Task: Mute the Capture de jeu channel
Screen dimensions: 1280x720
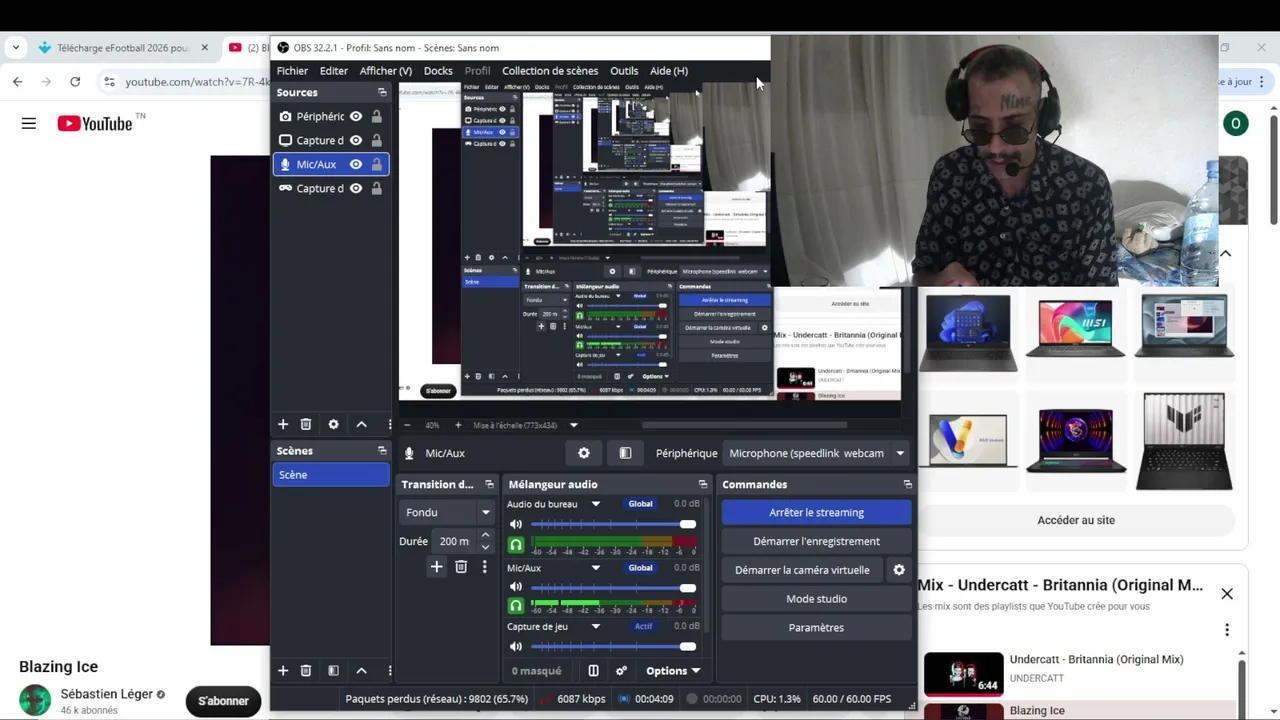Action: click(516, 646)
